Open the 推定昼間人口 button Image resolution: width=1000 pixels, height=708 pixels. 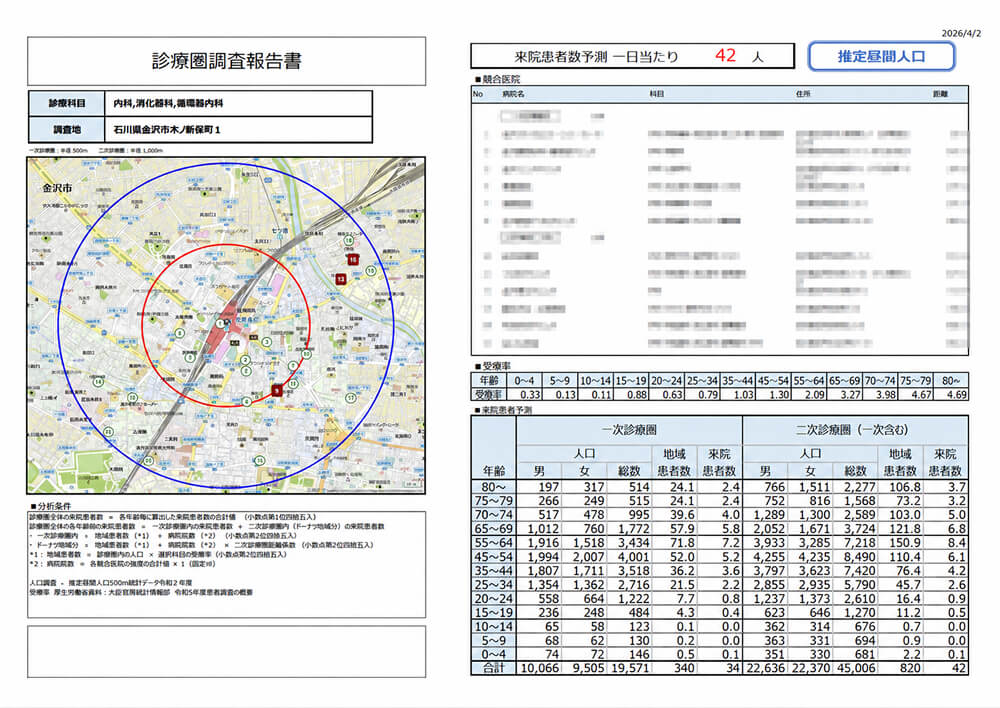click(881, 56)
